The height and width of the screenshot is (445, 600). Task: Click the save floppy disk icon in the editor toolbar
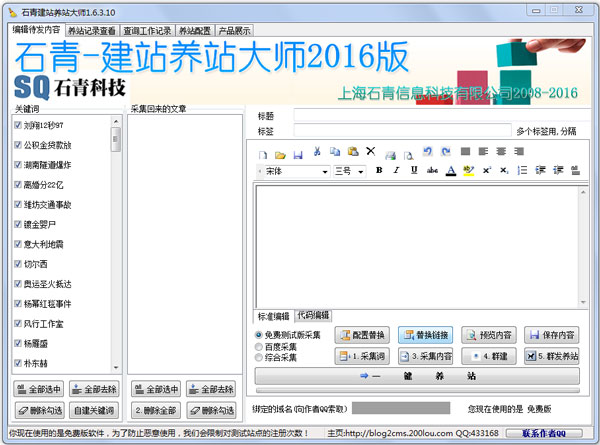pos(298,155)
